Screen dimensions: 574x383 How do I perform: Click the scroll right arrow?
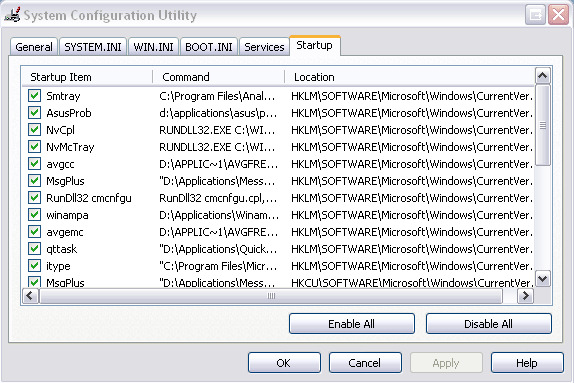[525, 295]
